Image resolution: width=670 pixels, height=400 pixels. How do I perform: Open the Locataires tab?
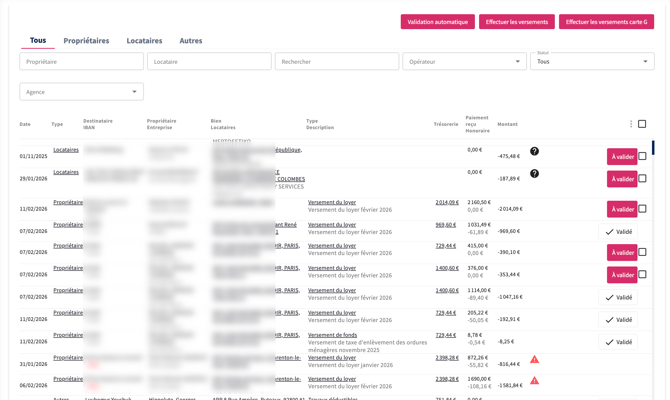pos(144,41)
